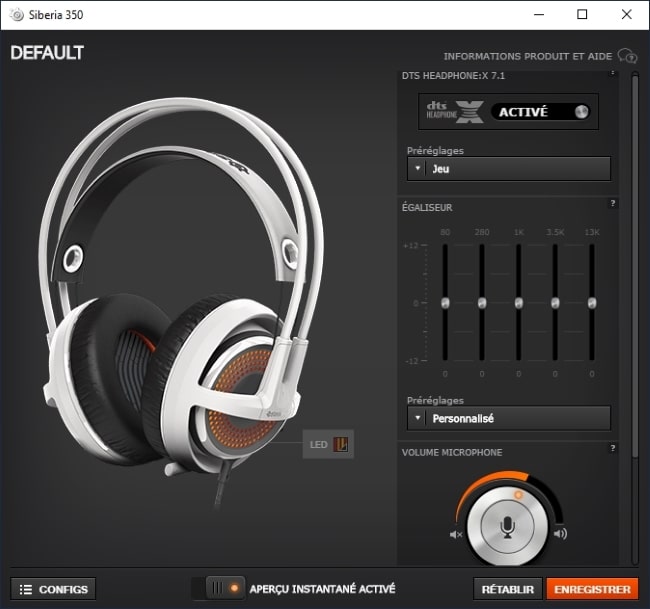Viewport: 650px width, 609px height.
Task: Click the 280 Hz equalizer slider handle
Action: [482, 303]
